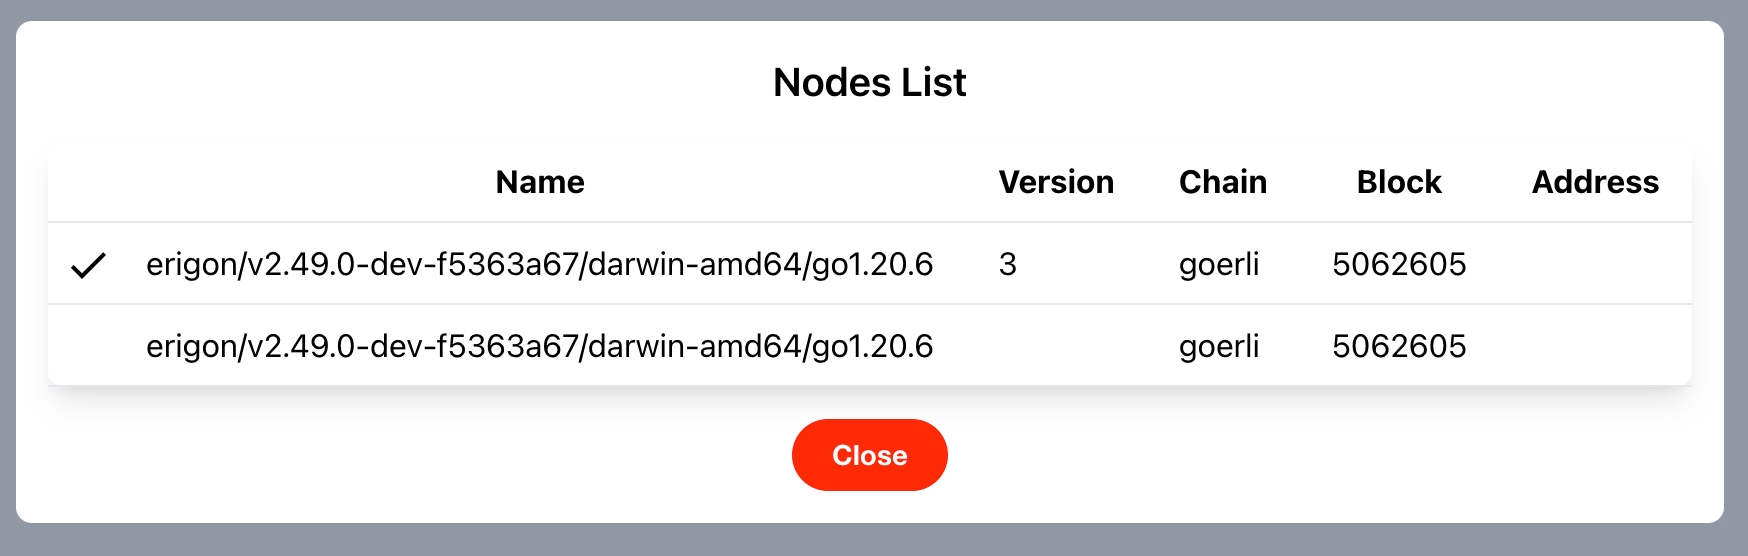Click the Nodes List dialog title
1748x556 pixels.
(x=870, y=82)
